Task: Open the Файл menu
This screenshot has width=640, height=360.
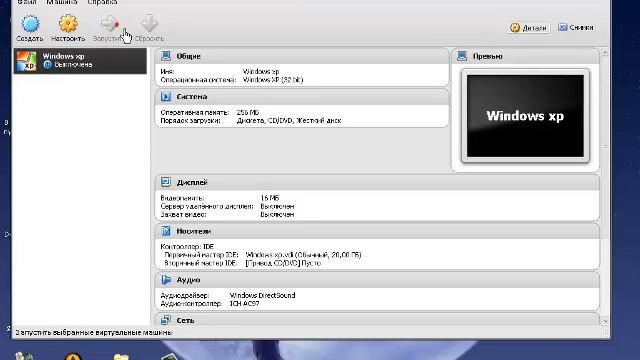Action: point(27,2)
